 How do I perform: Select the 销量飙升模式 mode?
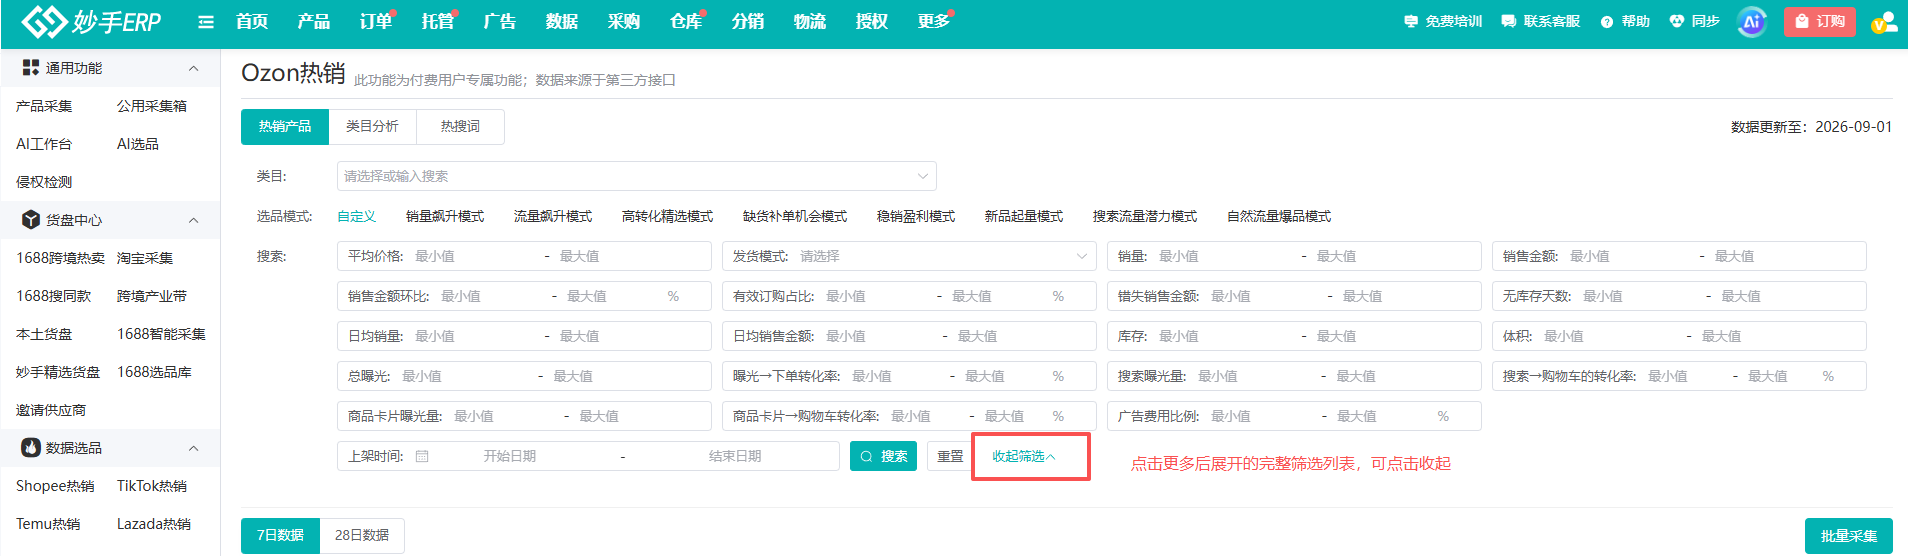tap(445, 217)
